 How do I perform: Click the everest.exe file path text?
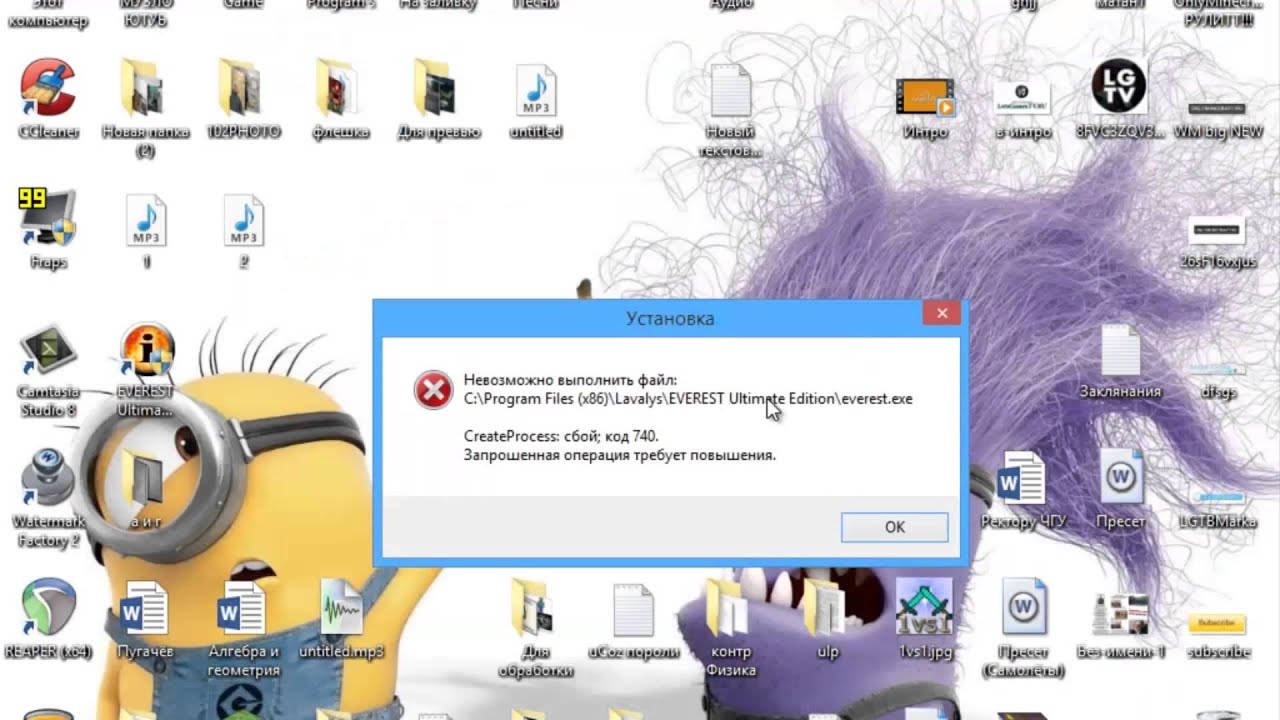click(x=688, y=398)
